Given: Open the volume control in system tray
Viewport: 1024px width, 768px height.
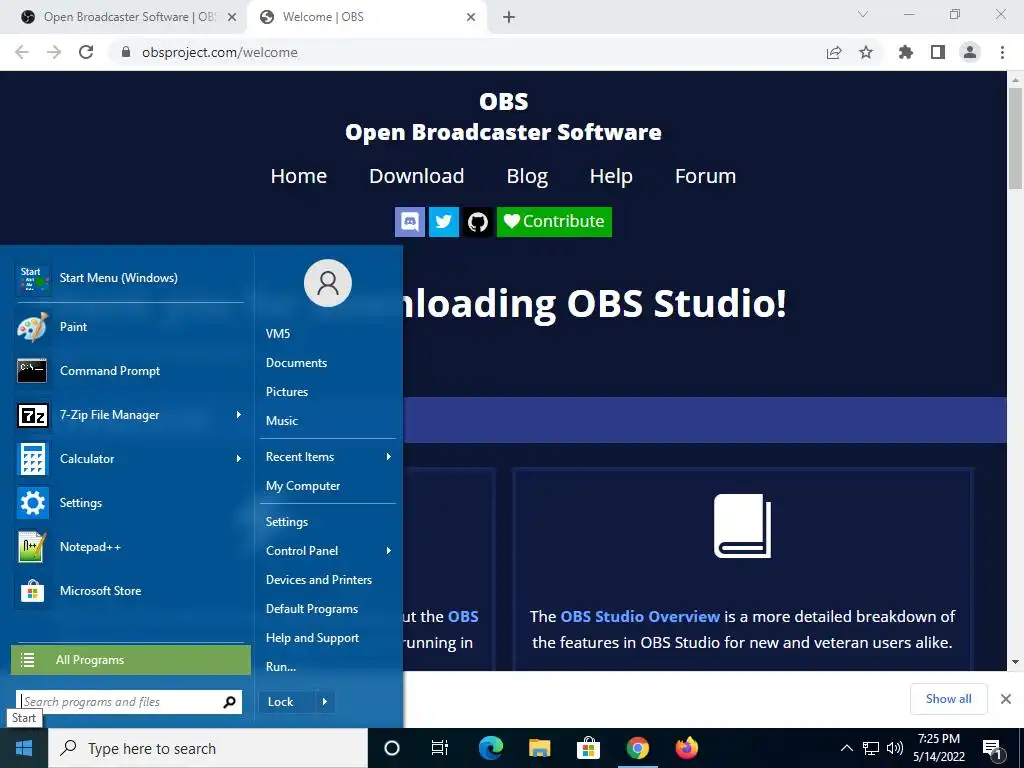Looking at the screenshot, I should pyautogui.click(x=895, y=748).
